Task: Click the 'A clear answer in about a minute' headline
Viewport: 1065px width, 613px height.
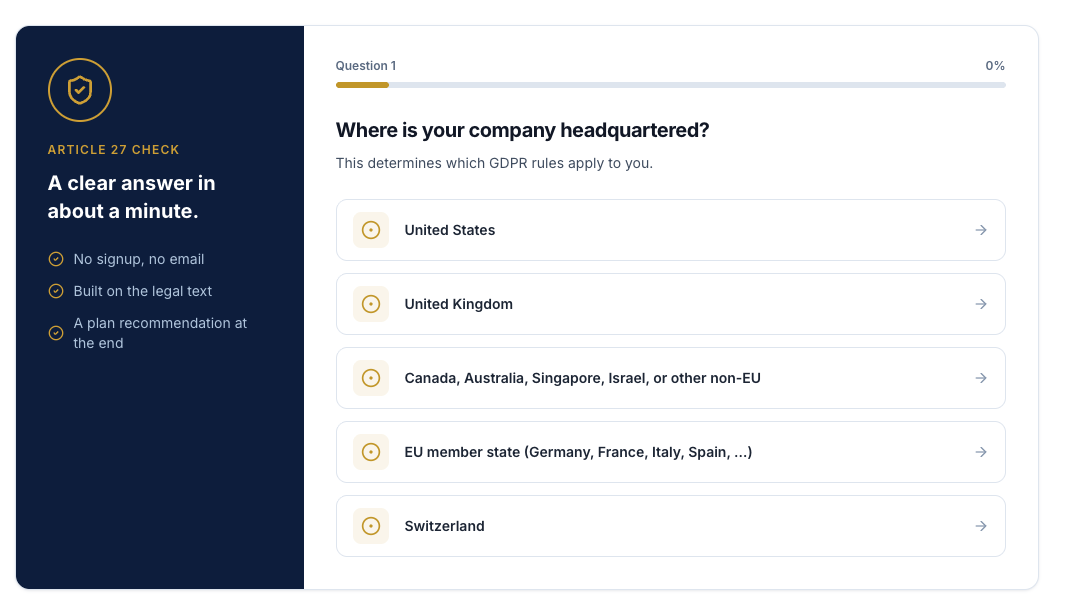Action: coord(132,197)
